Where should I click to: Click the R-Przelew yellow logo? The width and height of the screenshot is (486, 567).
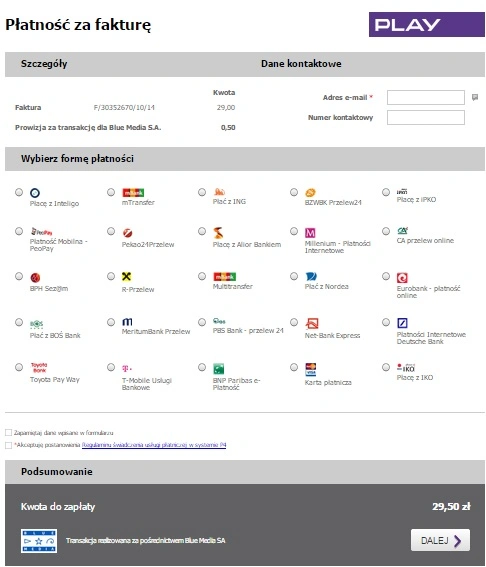point(127,277)
